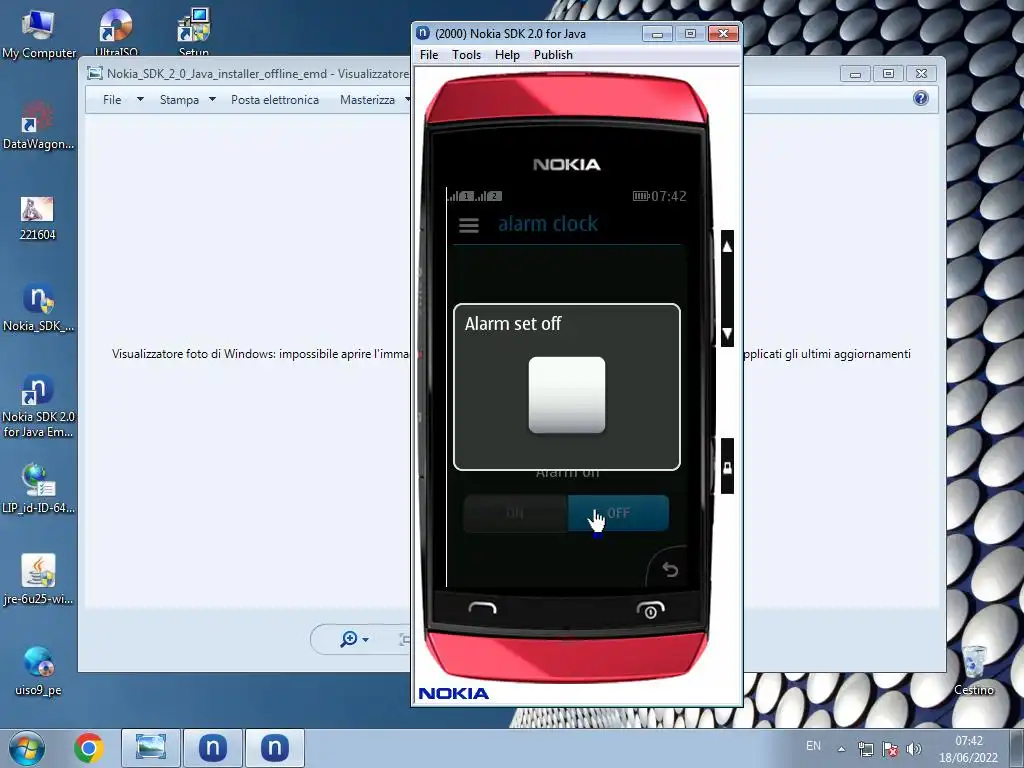1024x768 pixels.
Task: Click the Action Center flag icon
Action: [890, 750]
